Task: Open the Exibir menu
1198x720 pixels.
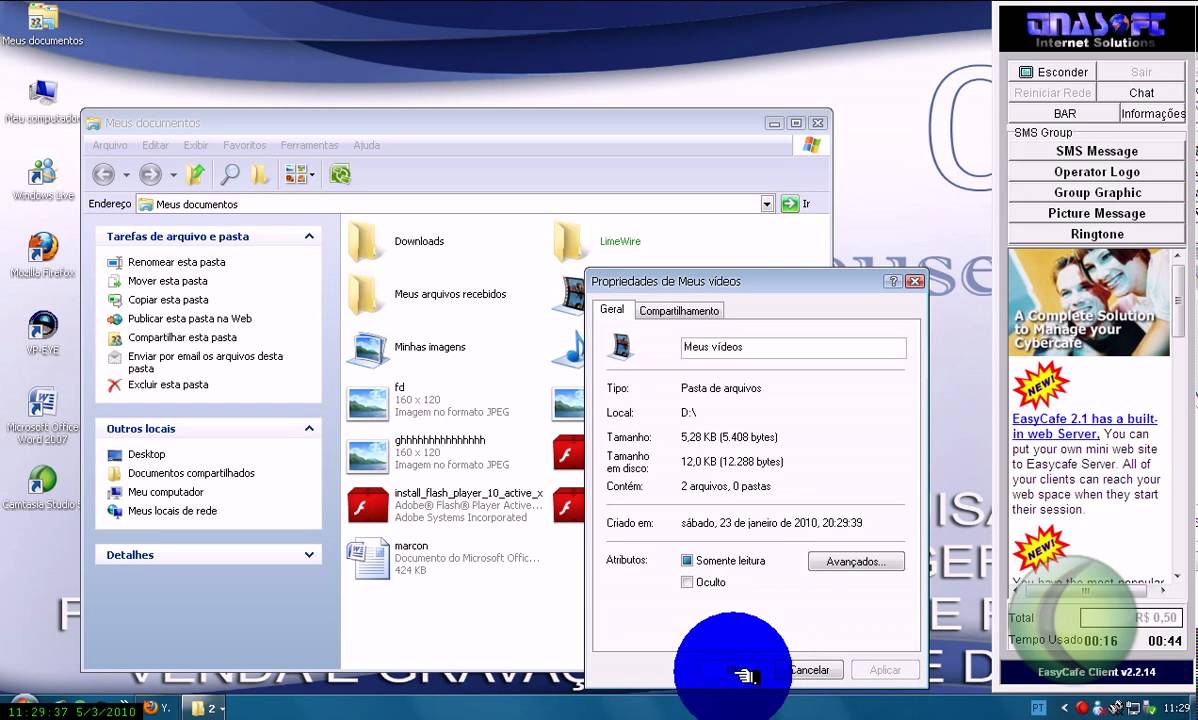Action: [x=196, y=145]
